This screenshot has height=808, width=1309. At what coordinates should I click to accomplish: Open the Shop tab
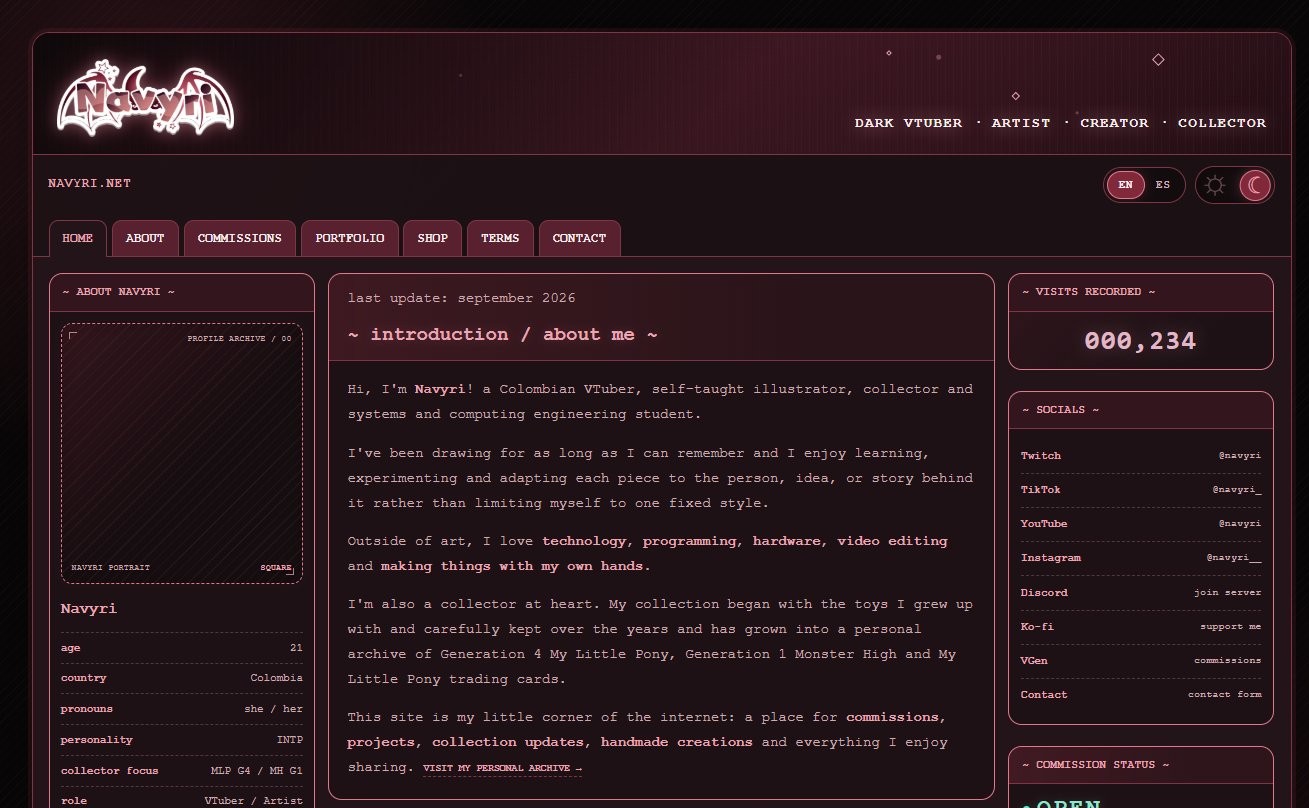433,238
